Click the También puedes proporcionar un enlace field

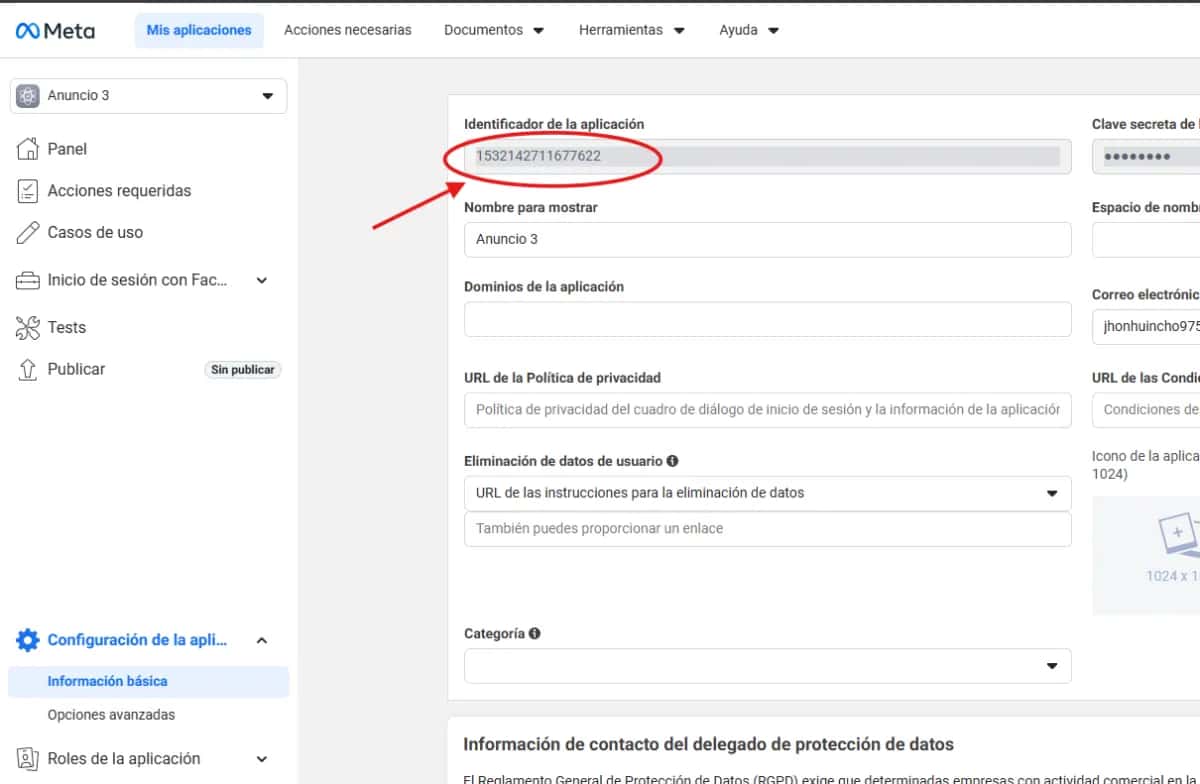tap(768, 529)
